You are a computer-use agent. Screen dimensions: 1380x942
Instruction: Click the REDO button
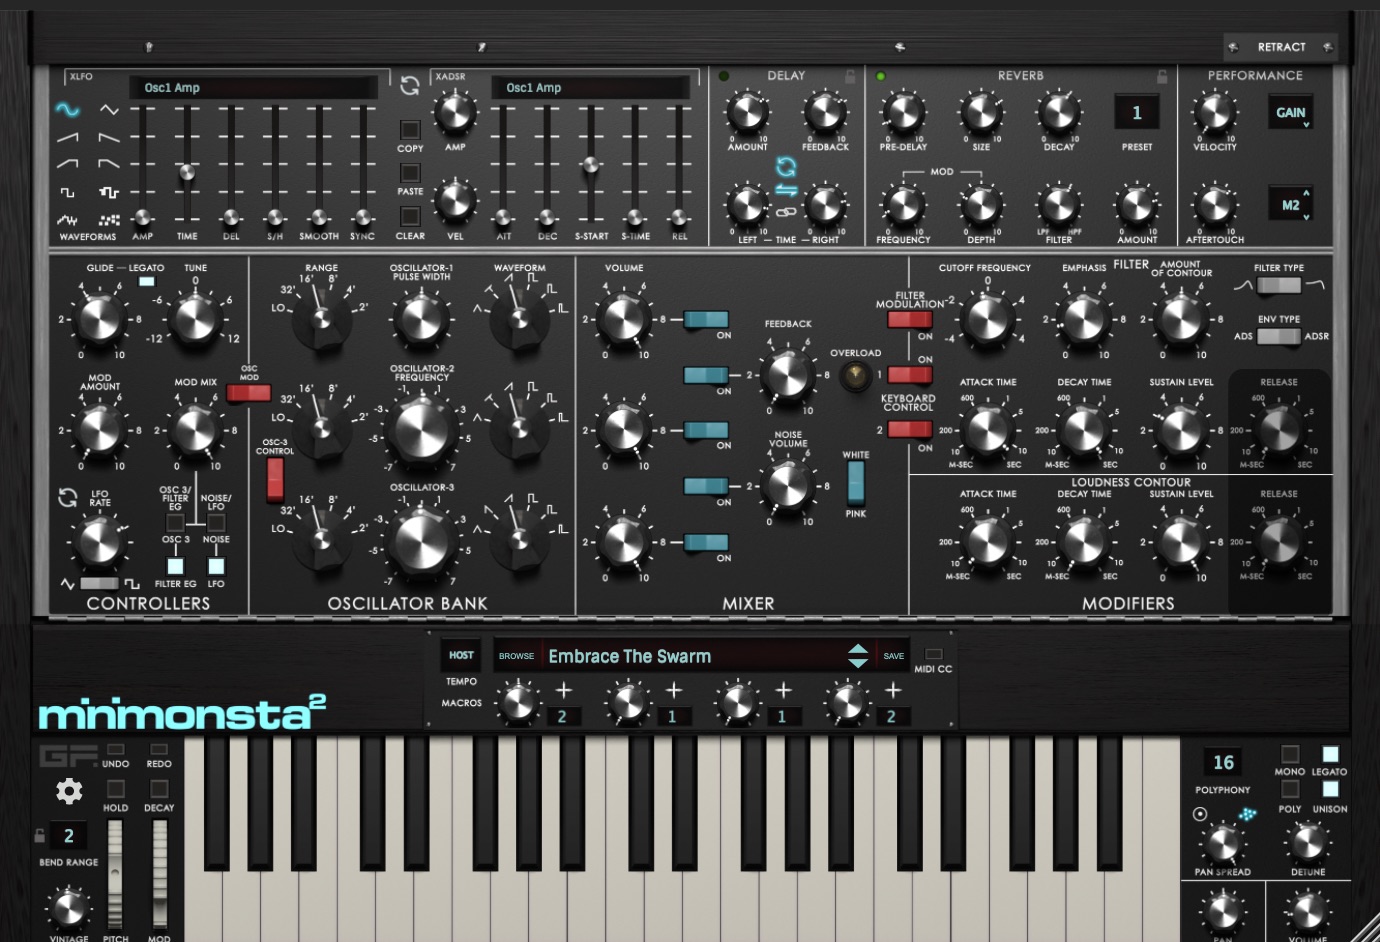(159, 749)
